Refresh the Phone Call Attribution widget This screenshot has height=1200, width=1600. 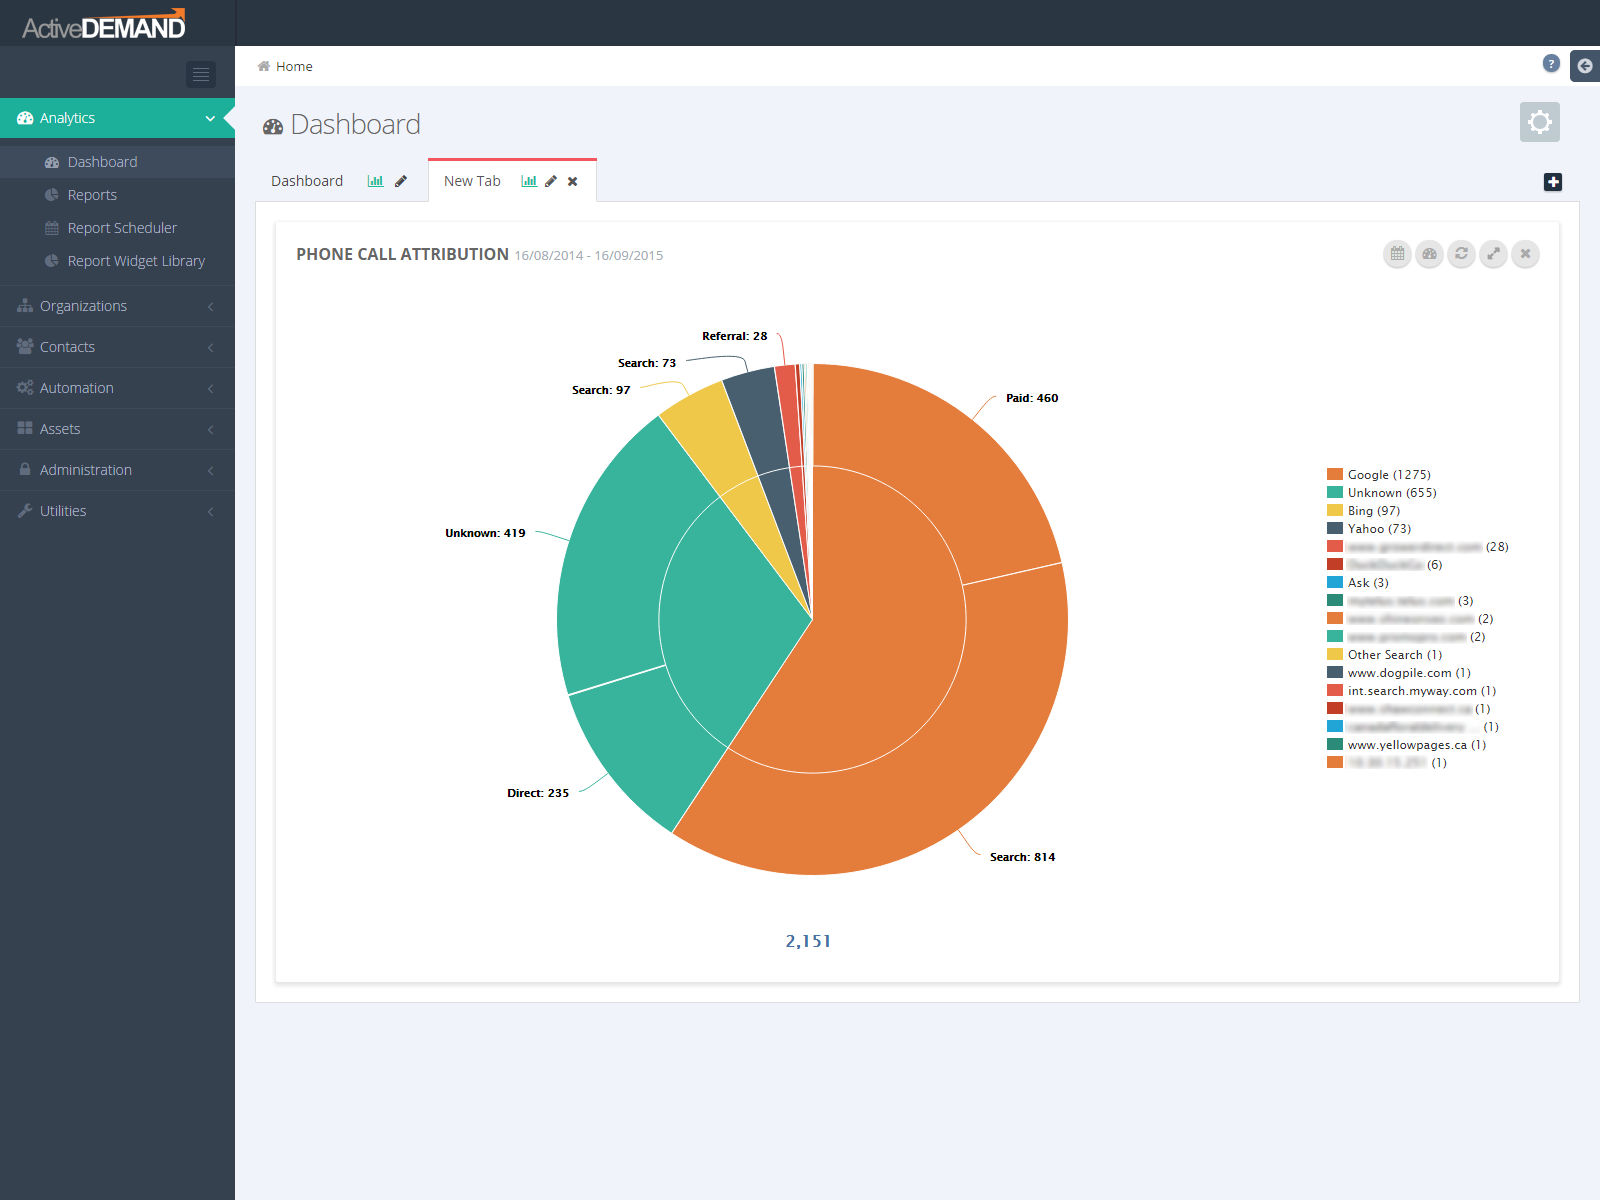[x=1461, y=254]
